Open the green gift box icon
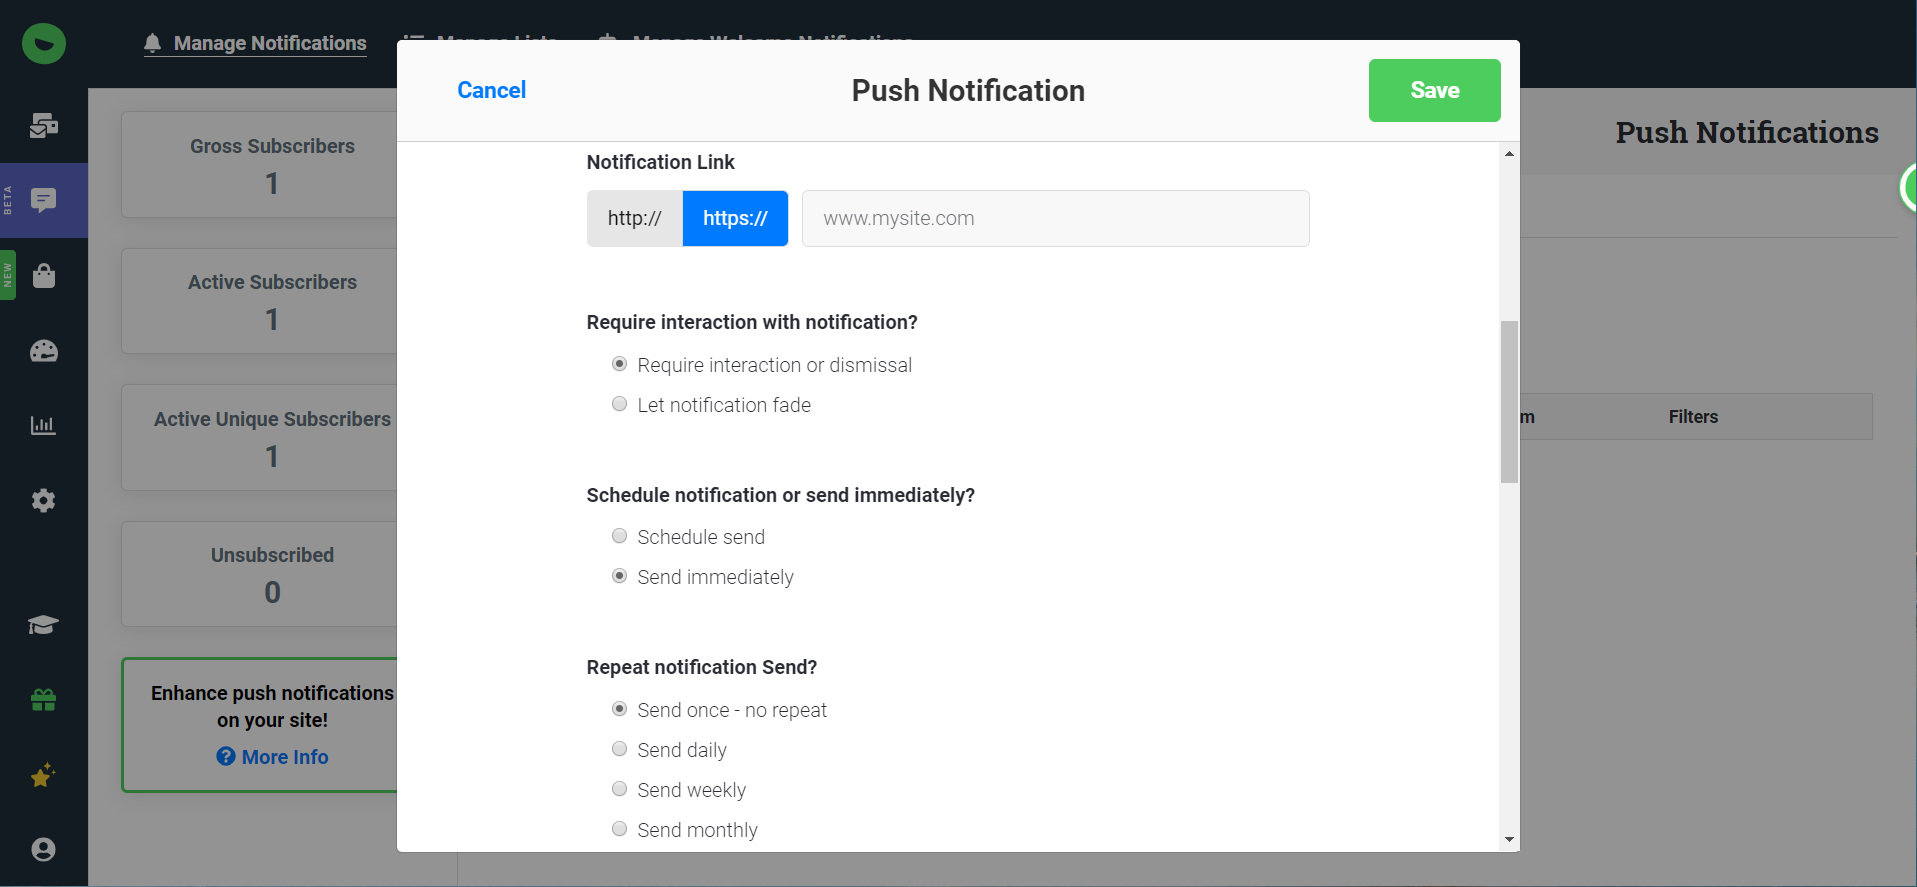 tap(43, 700)
